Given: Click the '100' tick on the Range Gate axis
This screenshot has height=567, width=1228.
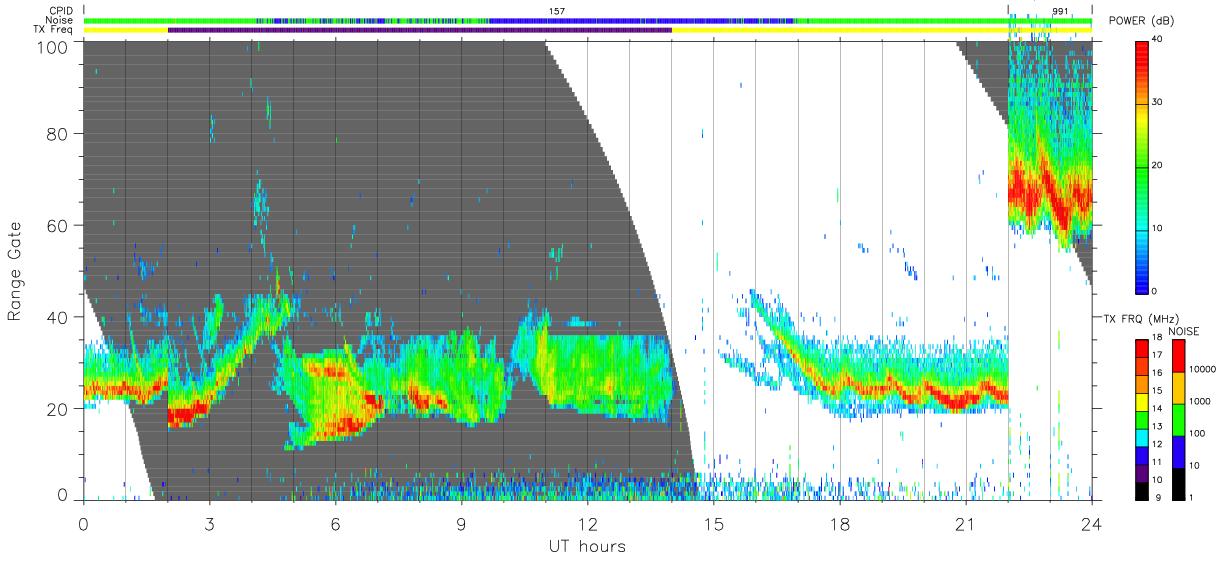Looking at the screenshot, I should click(x=54, y=46).
